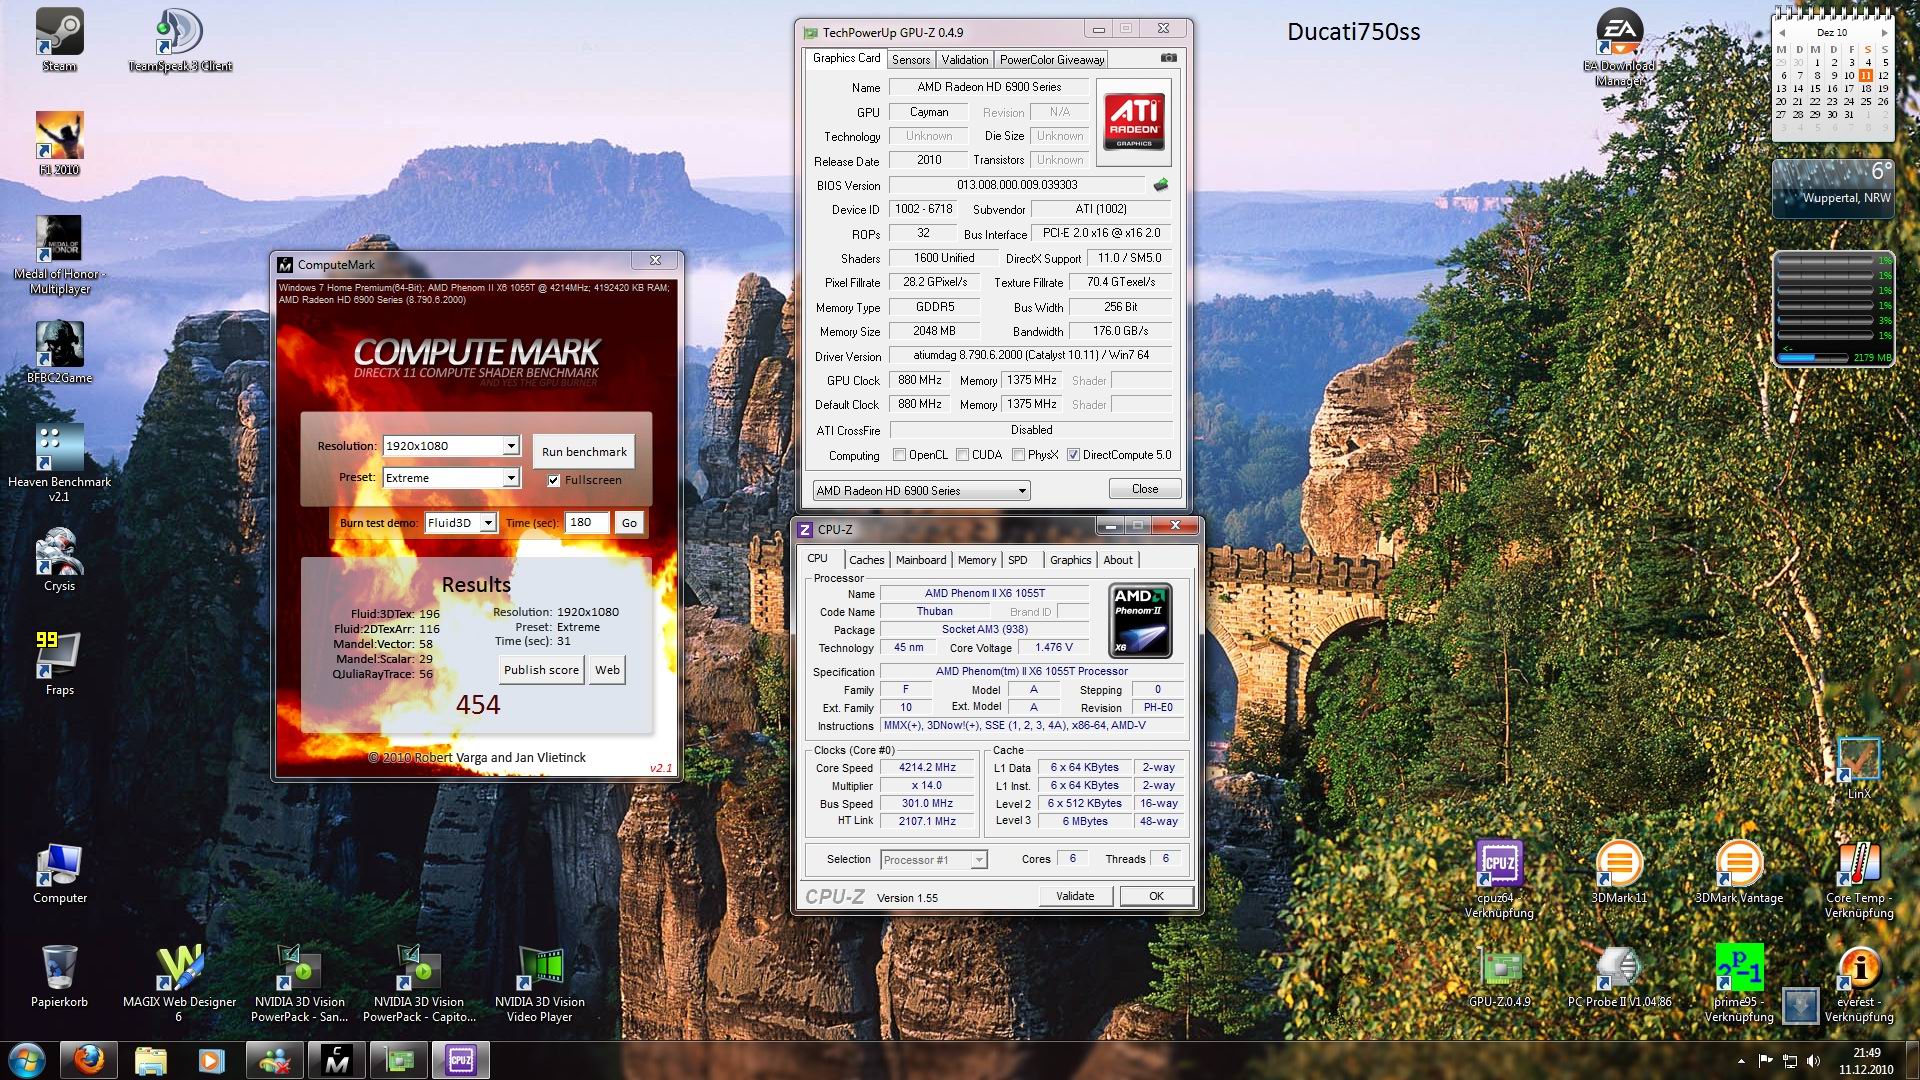1920x1080 pixels.
Task: Uncheck the Fullscreen checkbox
Action: click(x=553, y=480)
